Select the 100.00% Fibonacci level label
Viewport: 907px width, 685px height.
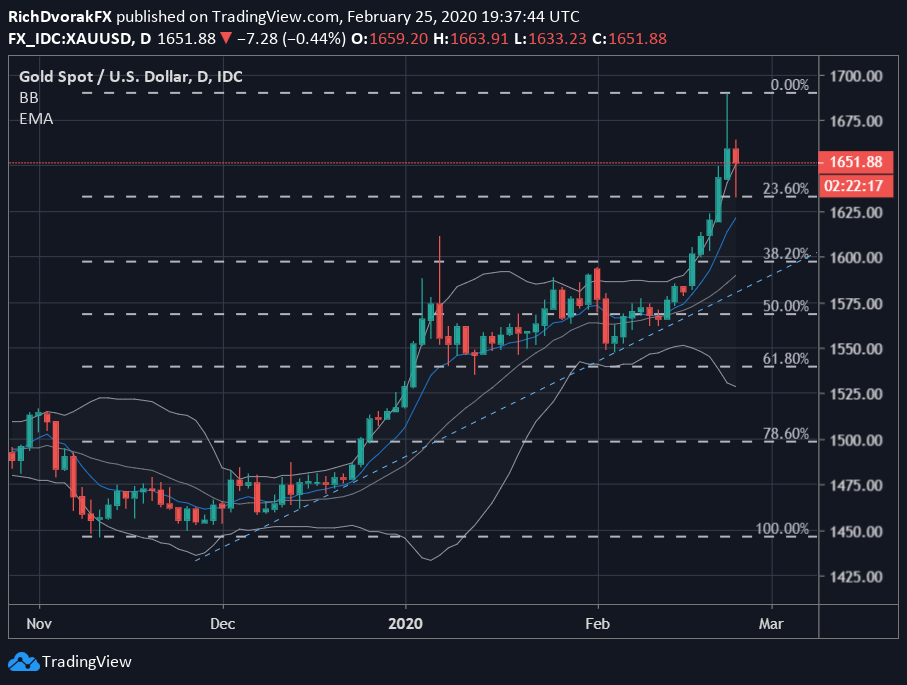click(x=781, y=528)
